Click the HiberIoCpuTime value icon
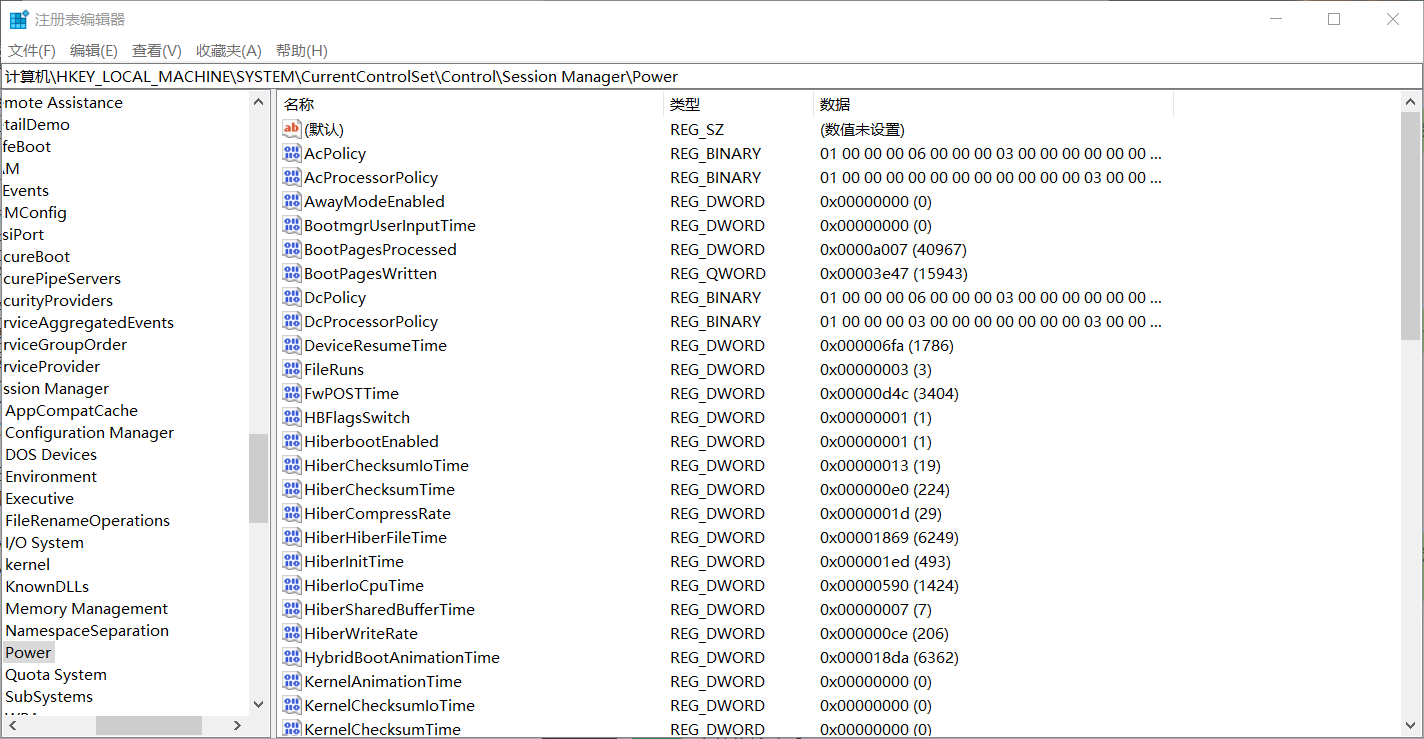 [x=292, y=585]
